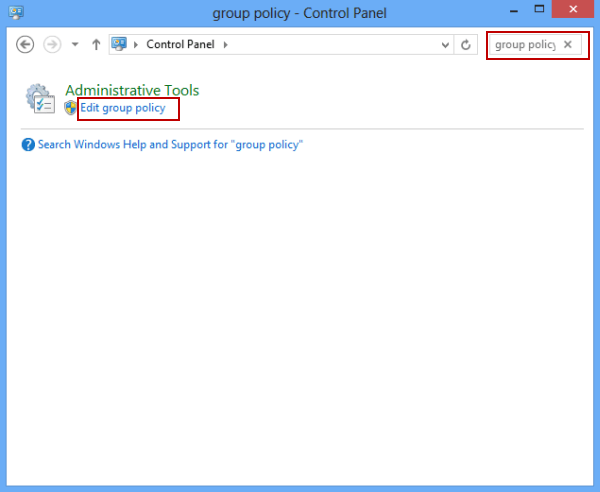This screenshot has height=492, width=600.
Task: Refresh the Control Panel view
Action: pos(466,45)
